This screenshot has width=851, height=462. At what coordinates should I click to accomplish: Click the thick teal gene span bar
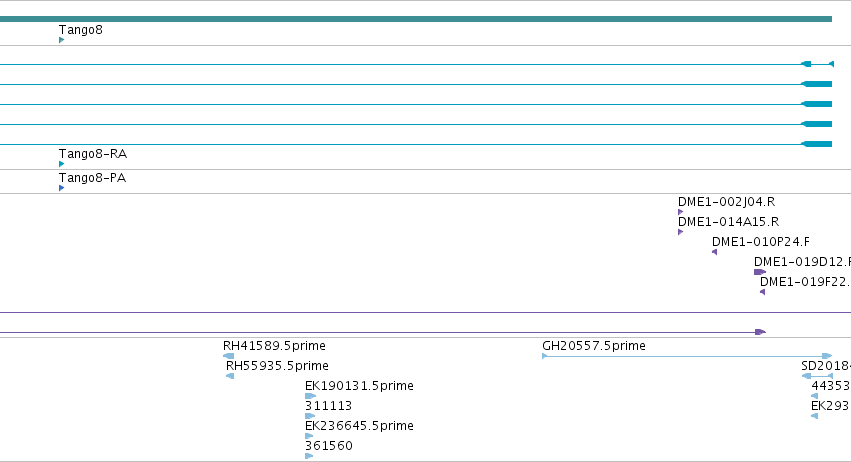click(416, 19)
